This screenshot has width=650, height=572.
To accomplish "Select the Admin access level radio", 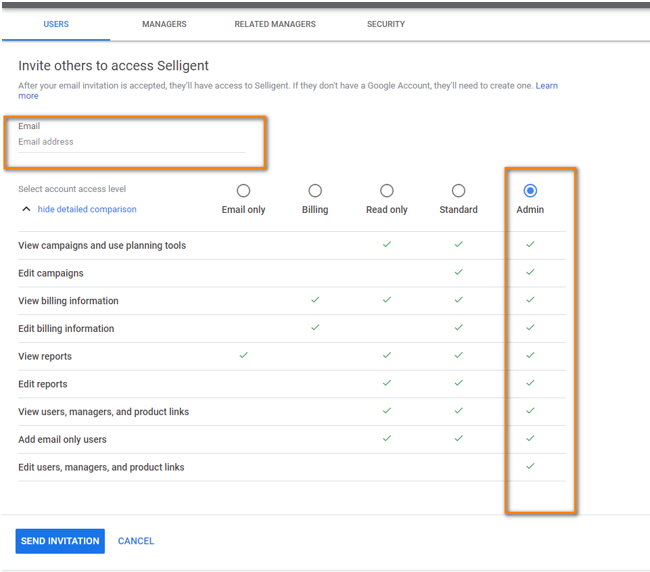I will click(530, 191).
